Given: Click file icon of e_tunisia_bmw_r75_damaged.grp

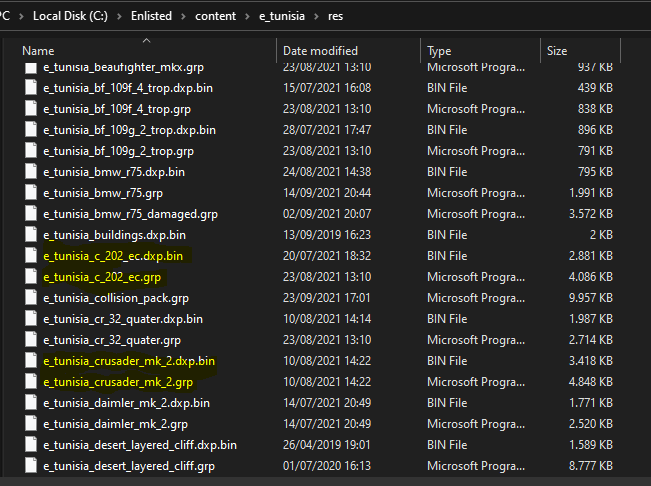Looking at the screenshot, I should 31,214.
